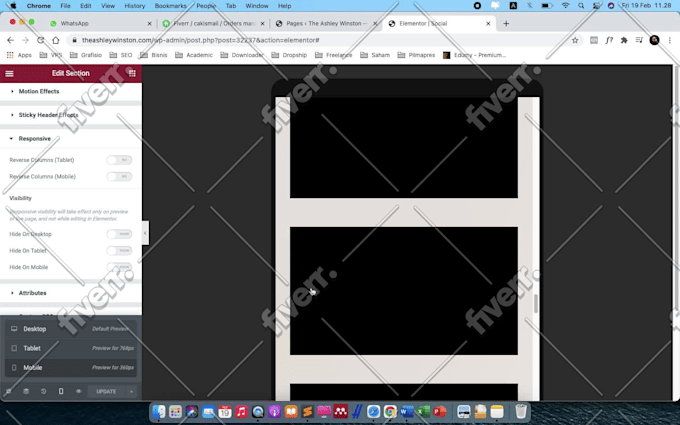Viewport: 680px width, 425px height.
Task: Expand the Attributes section
Action: (x=71, y=293)
